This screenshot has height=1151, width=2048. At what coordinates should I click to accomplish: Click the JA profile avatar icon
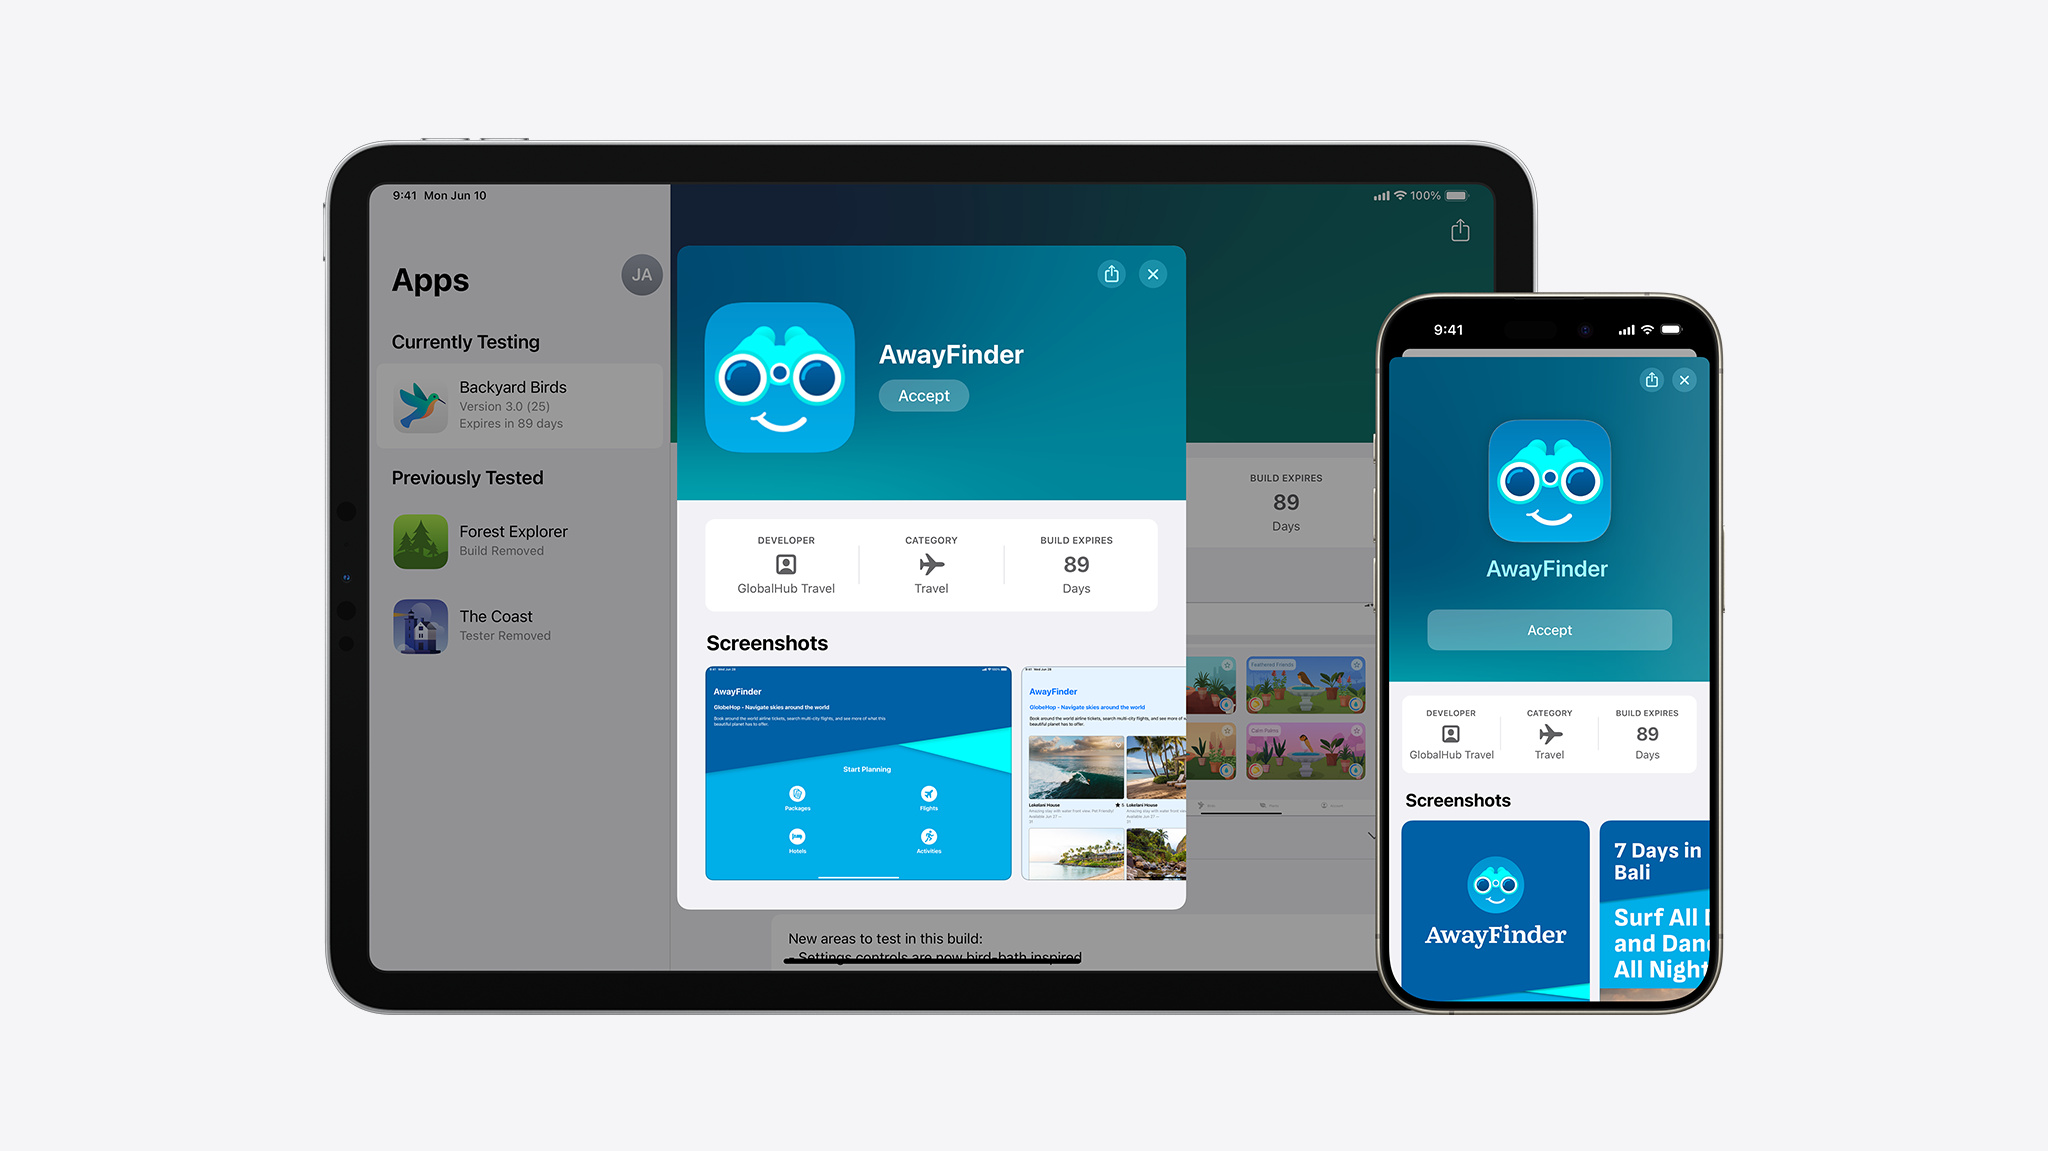(x=640, y=274)
